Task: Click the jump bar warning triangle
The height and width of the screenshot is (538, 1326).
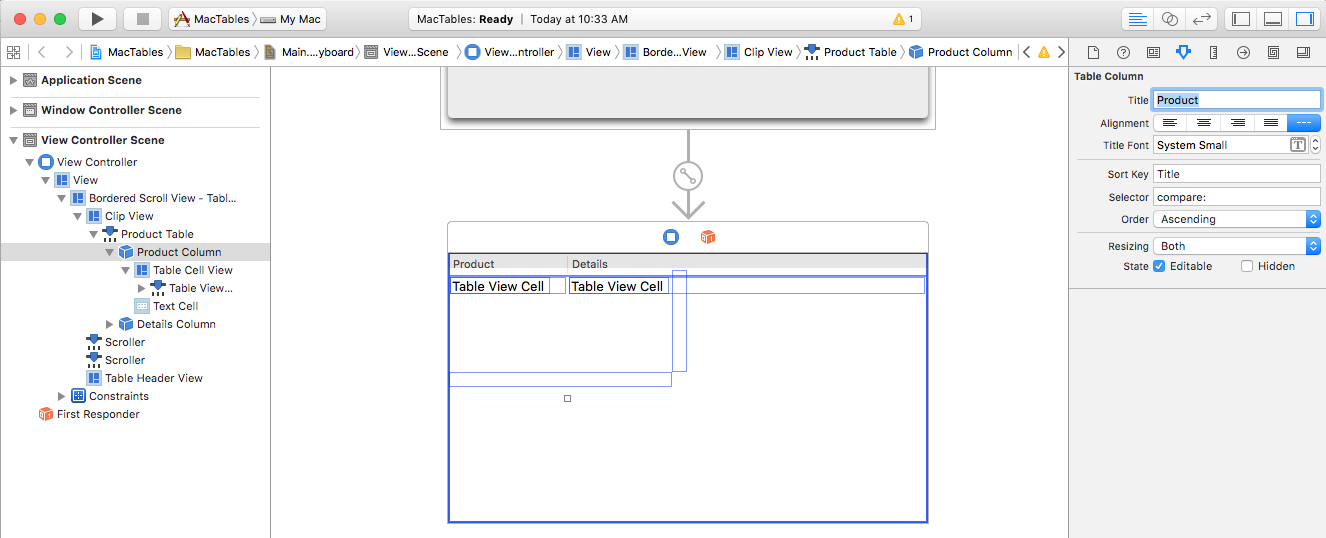Action: point(1044,52)
